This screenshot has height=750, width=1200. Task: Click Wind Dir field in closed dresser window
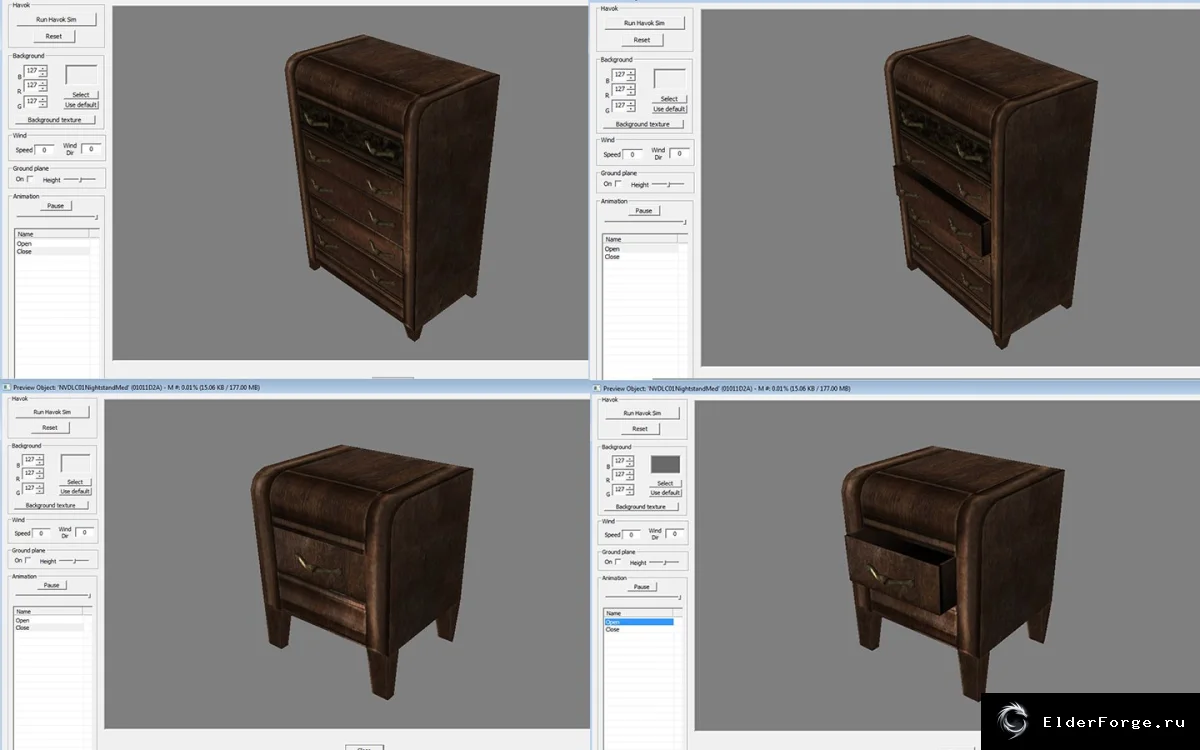pos(91,149)
